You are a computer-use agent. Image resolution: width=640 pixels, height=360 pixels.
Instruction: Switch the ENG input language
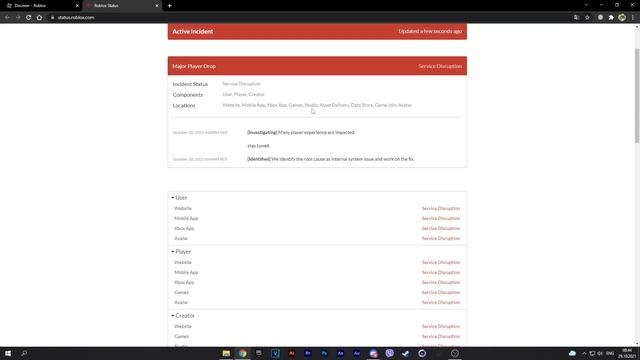click(x=610, y=353)
